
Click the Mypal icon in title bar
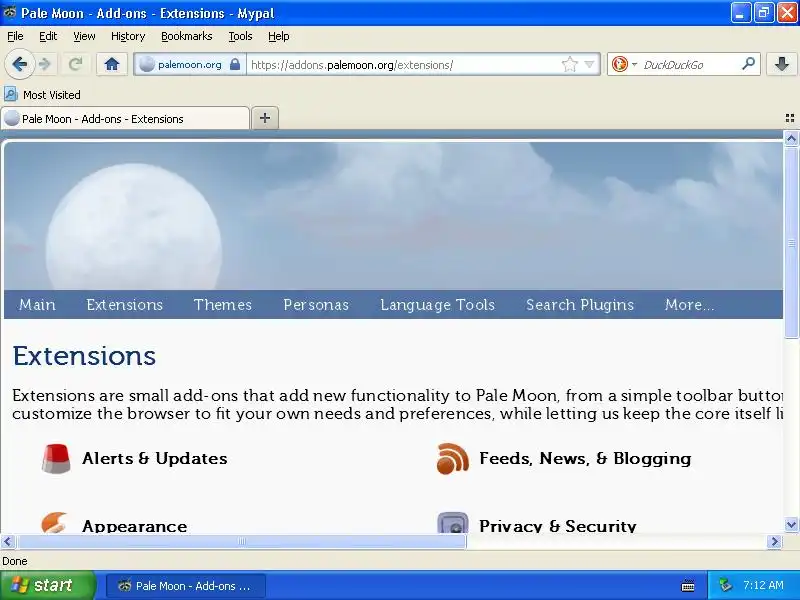[x=9, y=13]
